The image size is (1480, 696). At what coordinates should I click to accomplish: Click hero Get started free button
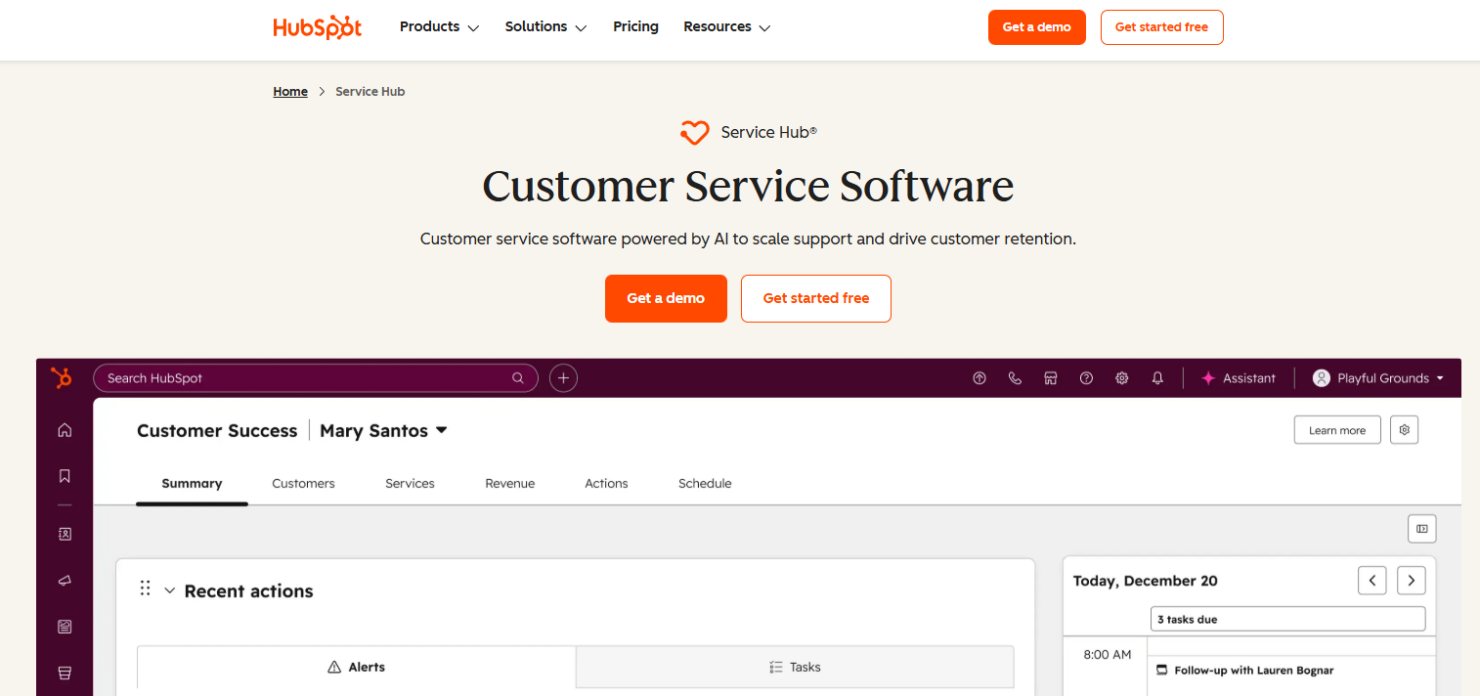tap(816, 298)
